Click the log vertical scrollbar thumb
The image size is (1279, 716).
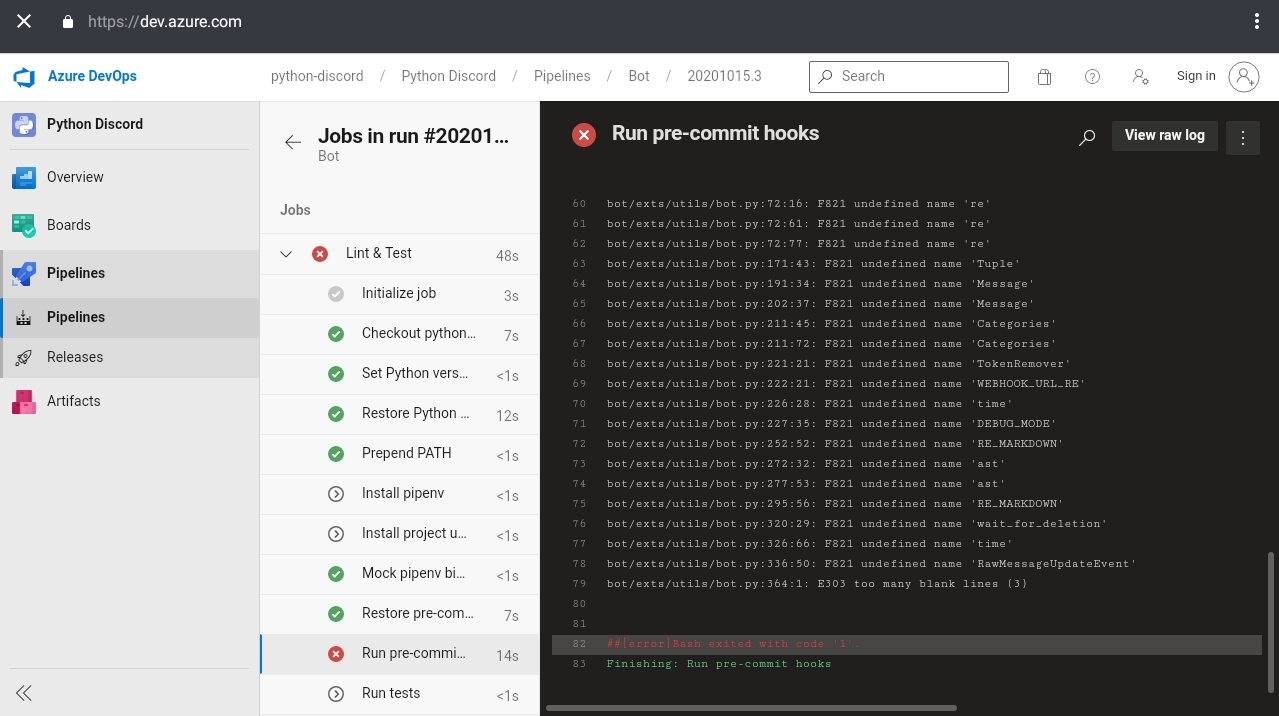click(1272, 623)
